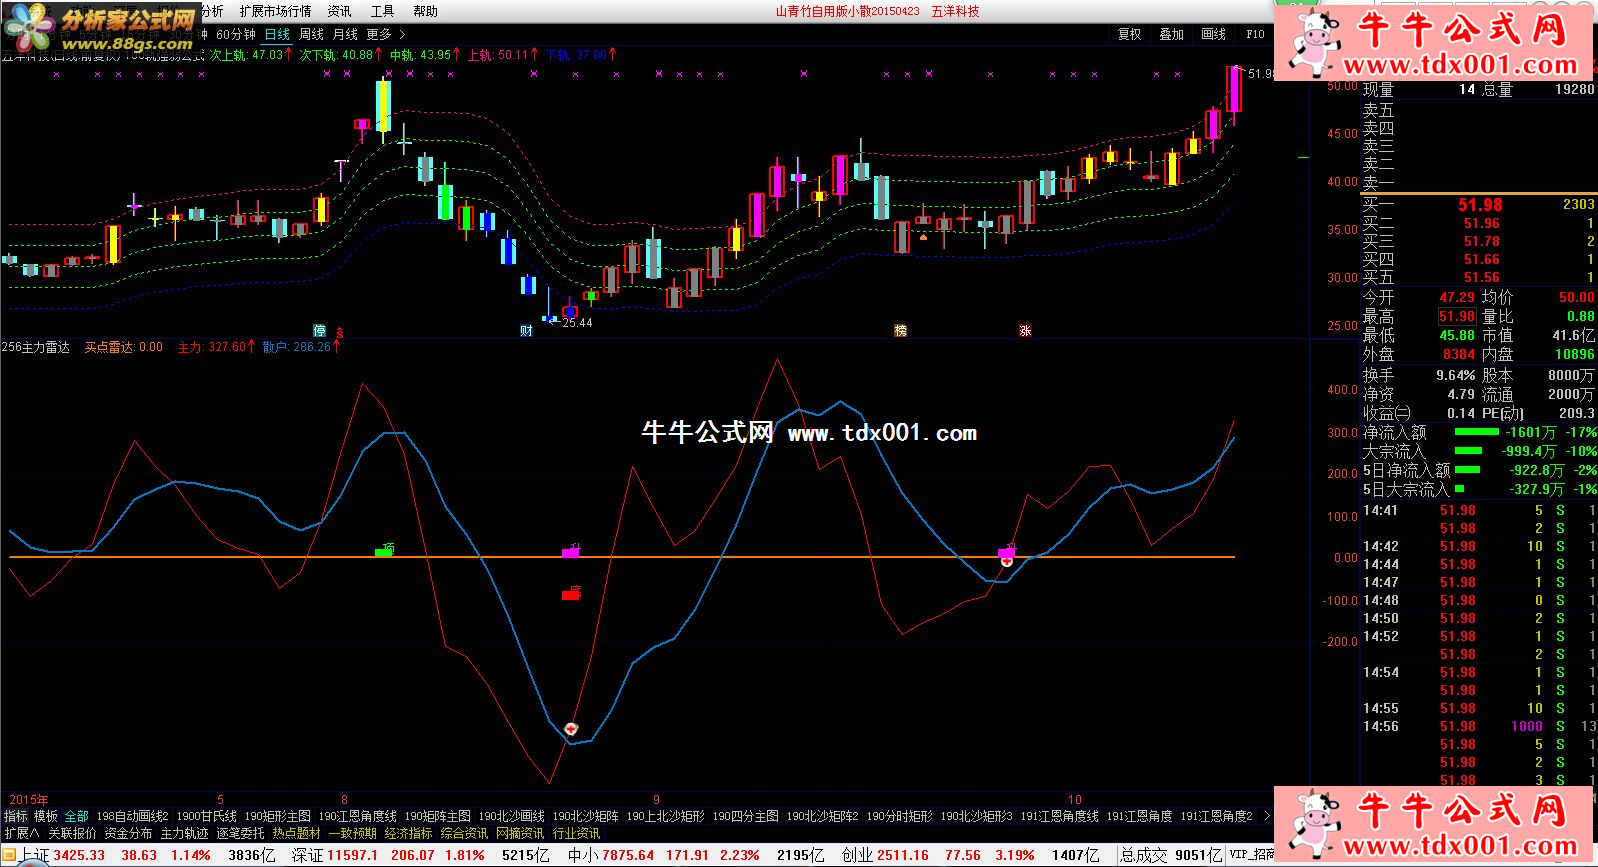The height and width of the screenshot is (867, 1598).
Task: Open the 工具 menu
Action: point(382,11)
